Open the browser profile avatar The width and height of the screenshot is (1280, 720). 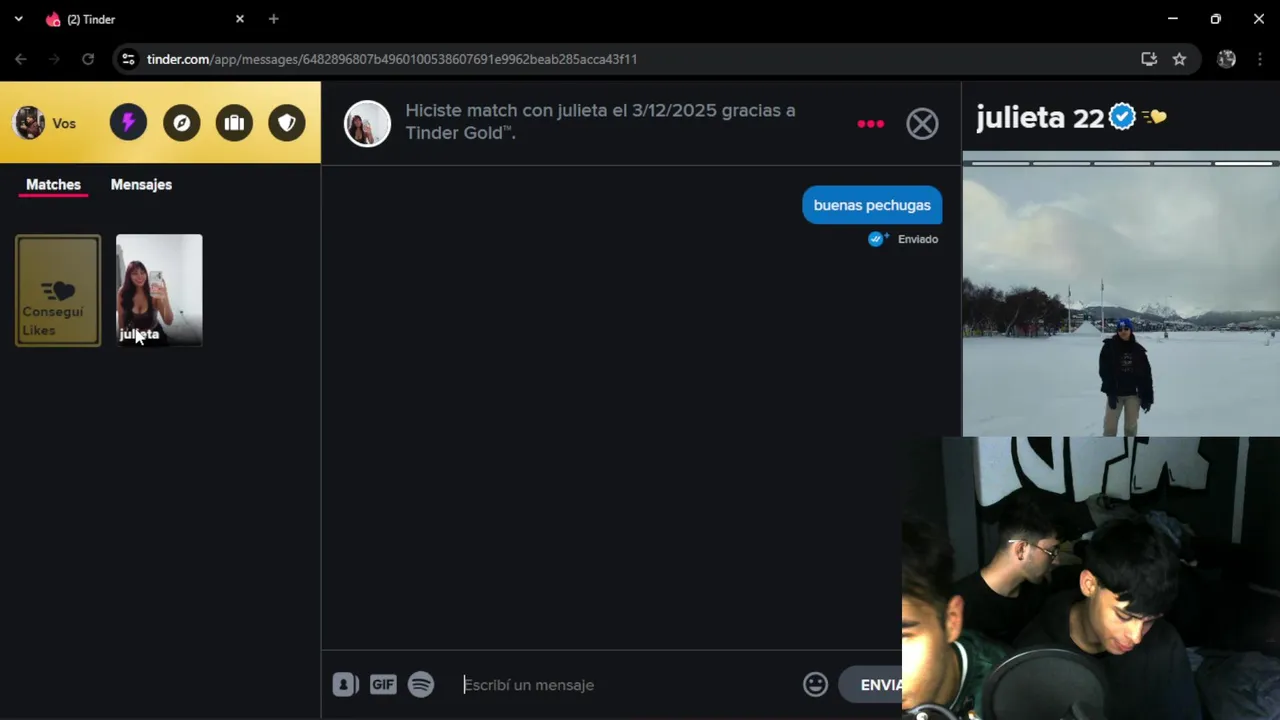1226,59
